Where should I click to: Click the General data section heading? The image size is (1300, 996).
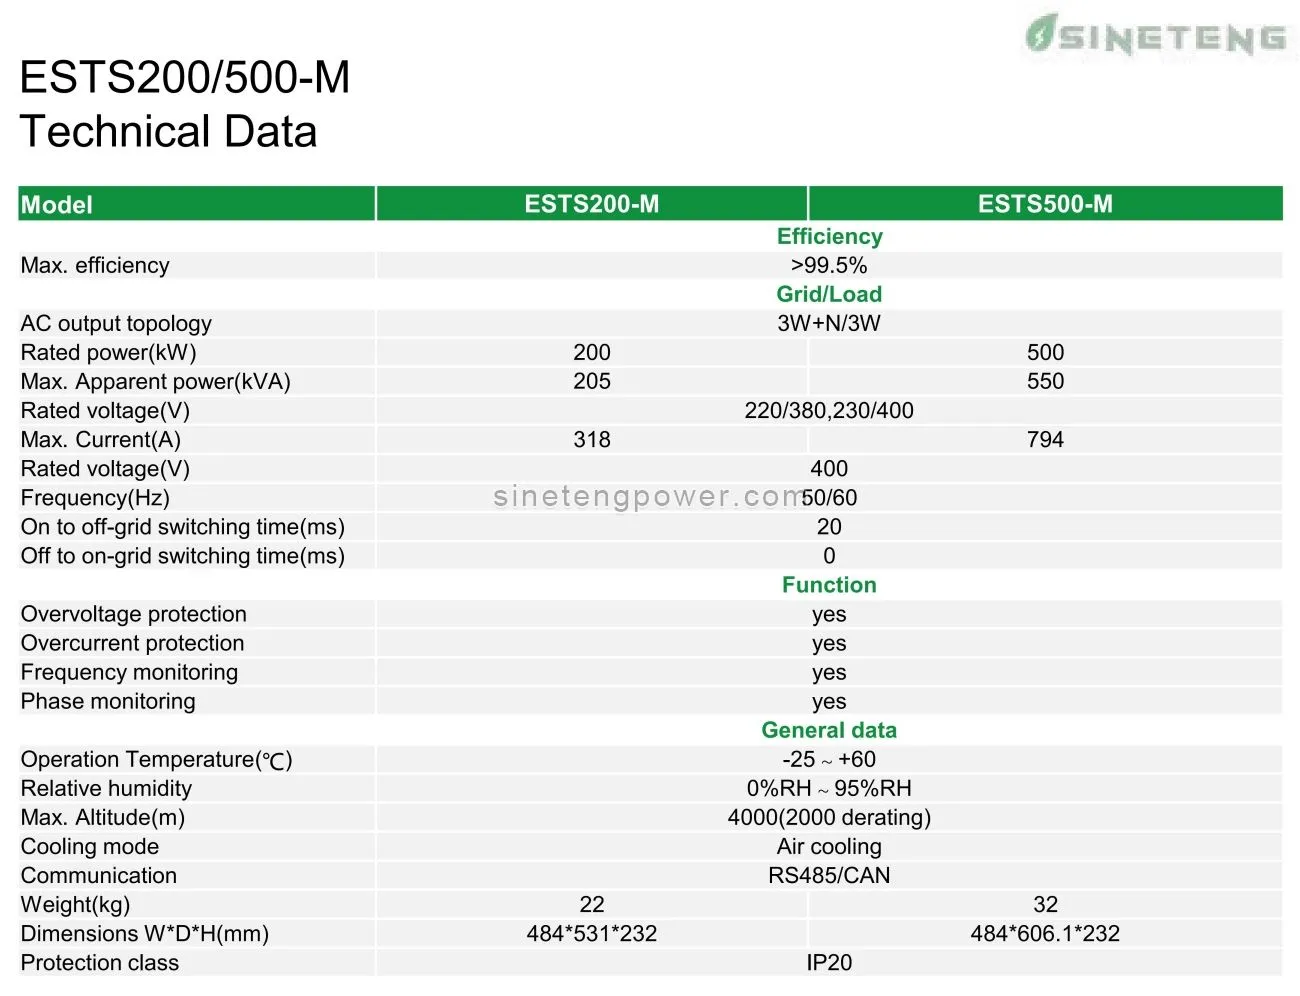[829, 730]
